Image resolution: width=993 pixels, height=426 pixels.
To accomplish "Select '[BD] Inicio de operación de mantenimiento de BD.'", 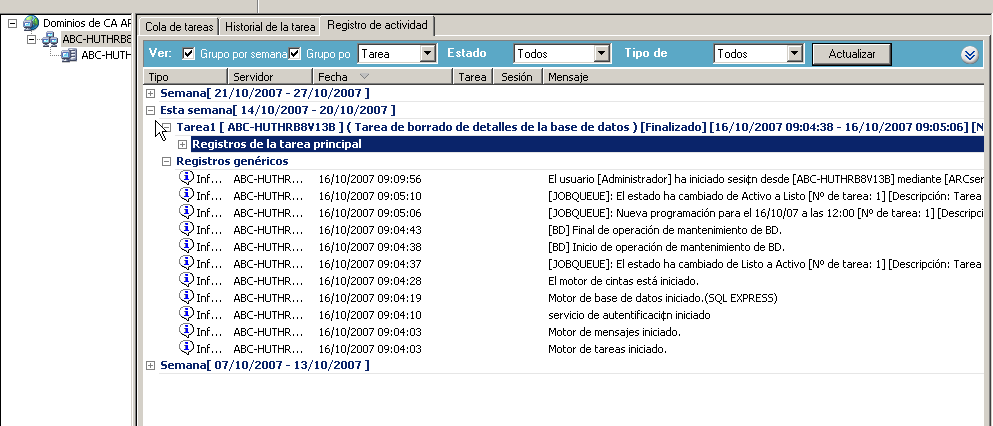I will click(666, 246).
